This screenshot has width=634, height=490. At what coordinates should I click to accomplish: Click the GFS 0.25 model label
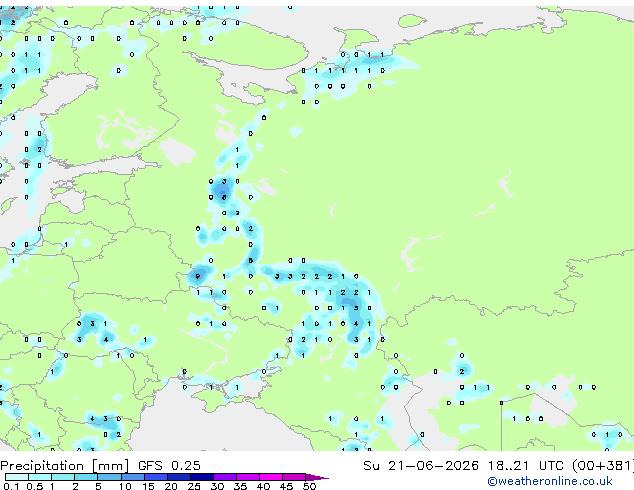coord(169,466)
